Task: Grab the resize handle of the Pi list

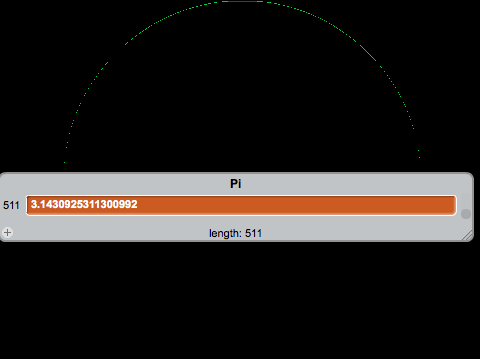Action: 467,235
